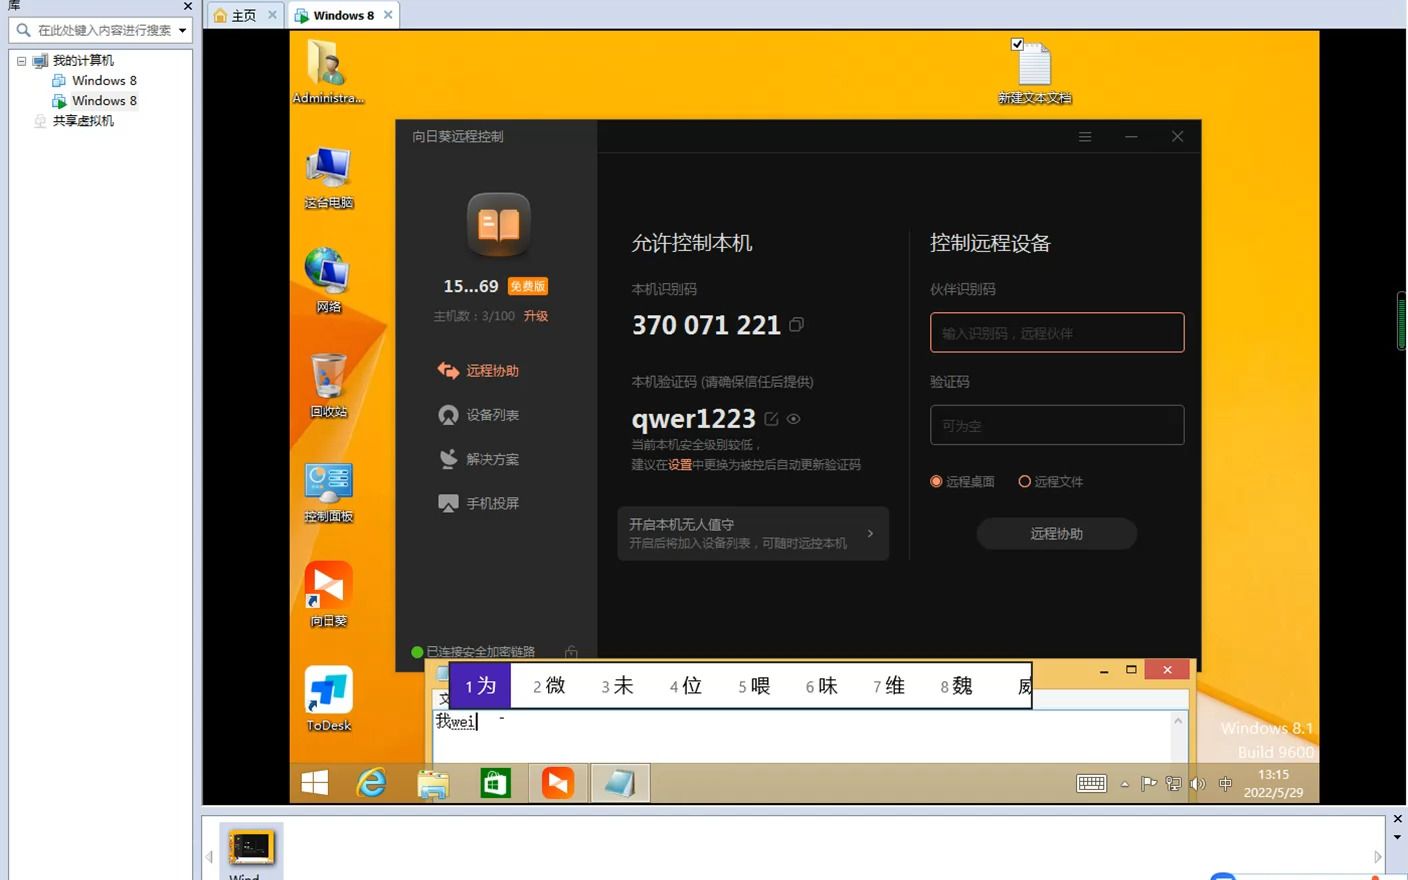Switch to Notepad on taskbar
Screen dimensions: 1408x880
pyautogui.click(x=620, y=783)
